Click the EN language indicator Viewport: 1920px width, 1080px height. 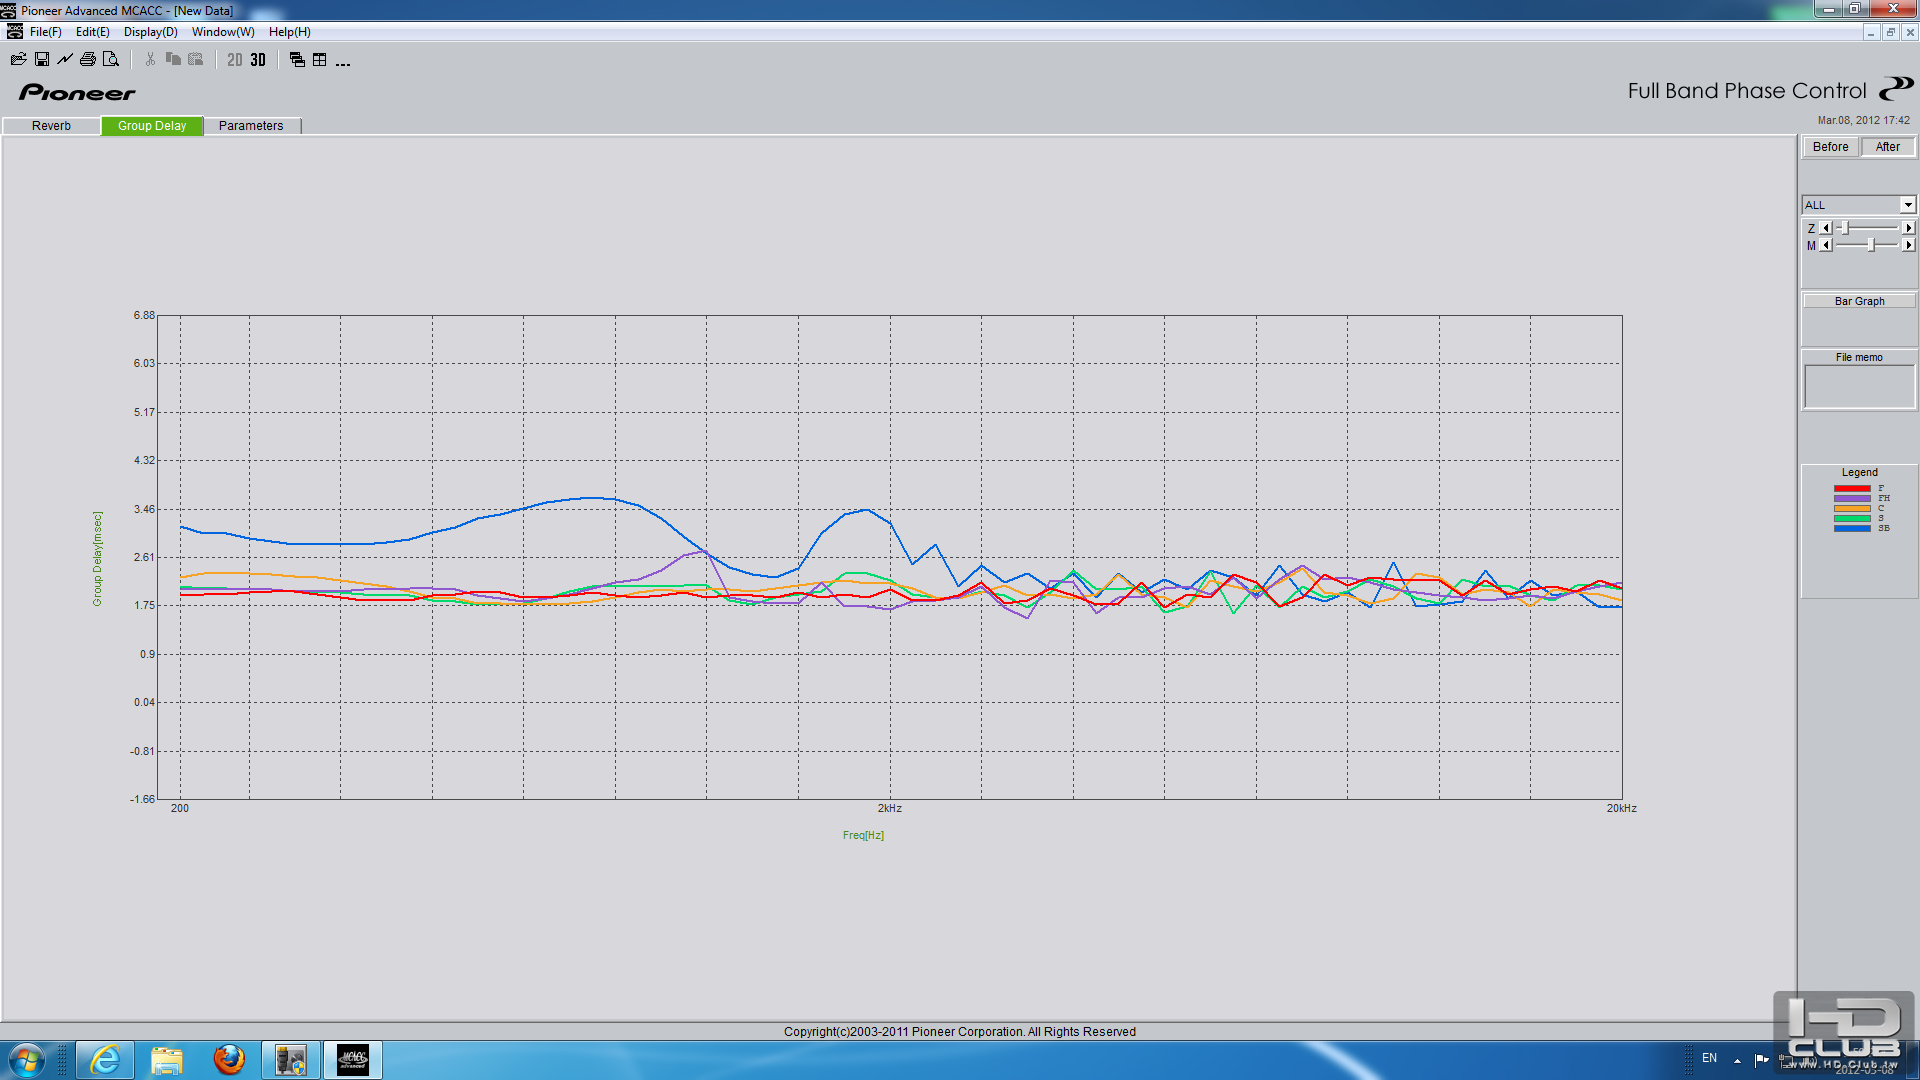click(x=1709, y=1058)
